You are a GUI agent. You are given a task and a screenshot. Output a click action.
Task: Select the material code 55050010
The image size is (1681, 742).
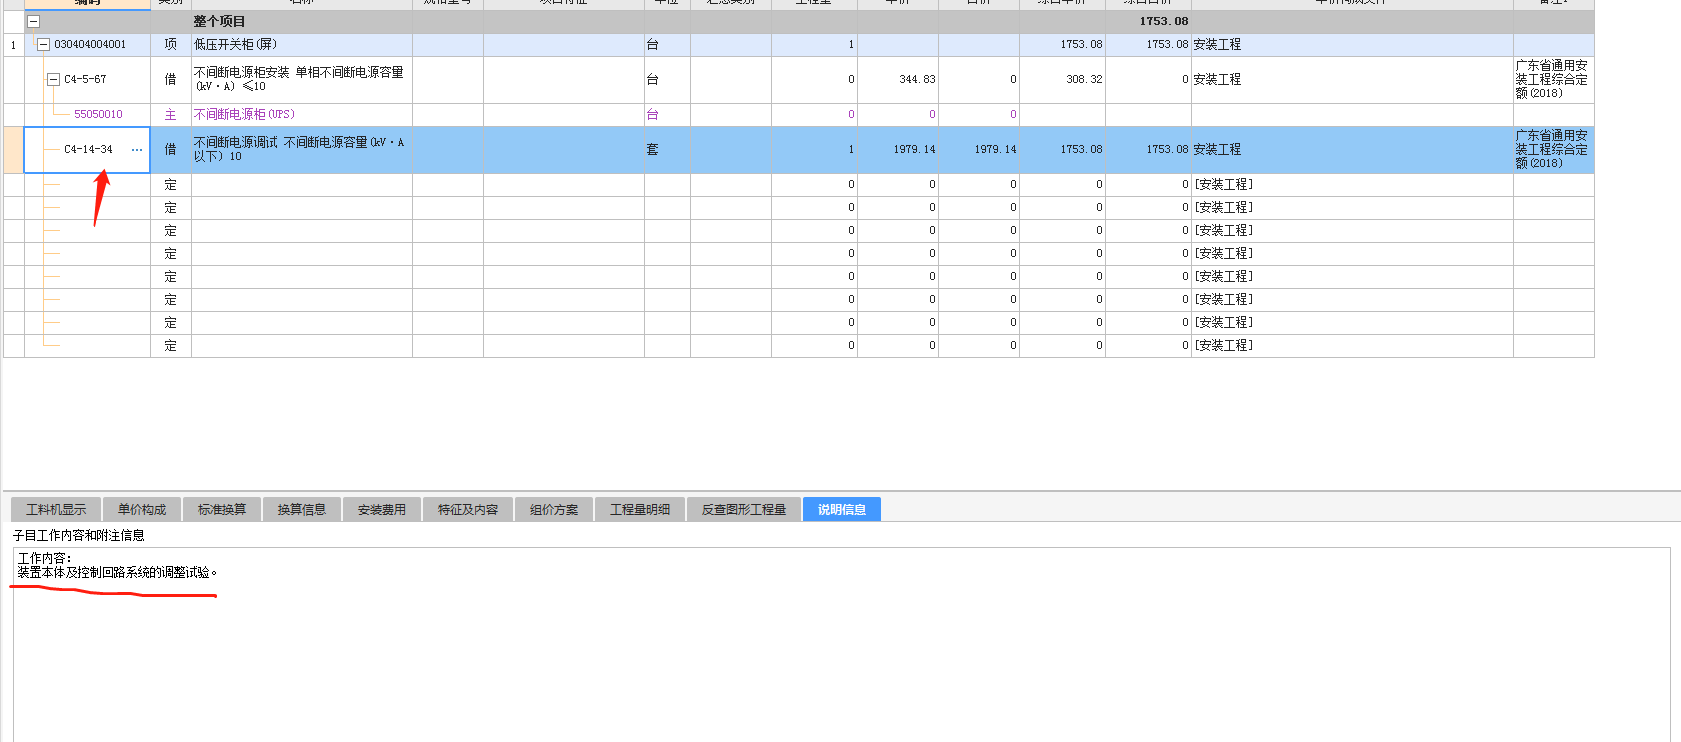[98, 114]
